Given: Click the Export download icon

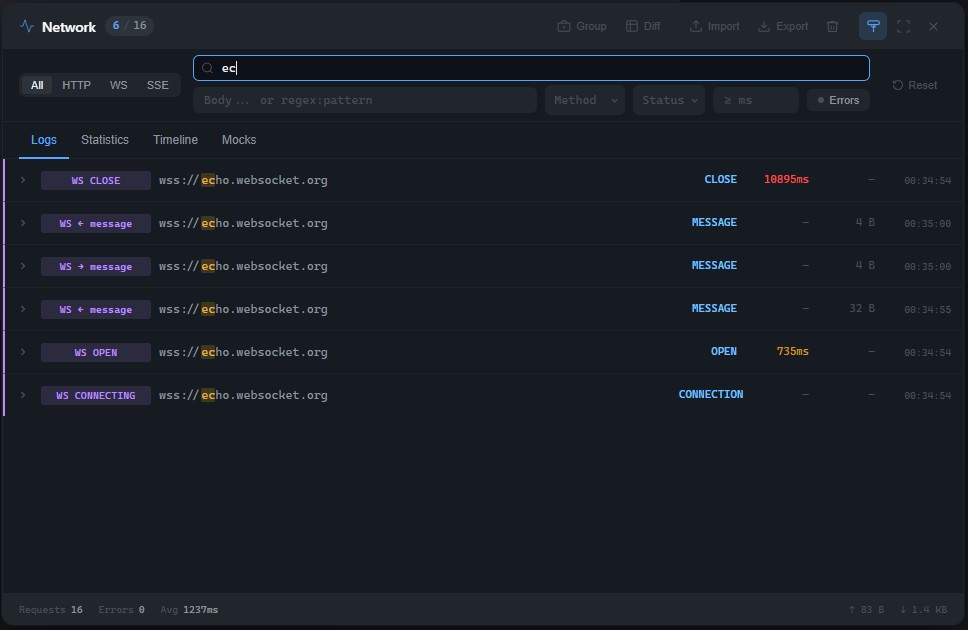Looking at the screenshot, I should [x=764, y=27].
